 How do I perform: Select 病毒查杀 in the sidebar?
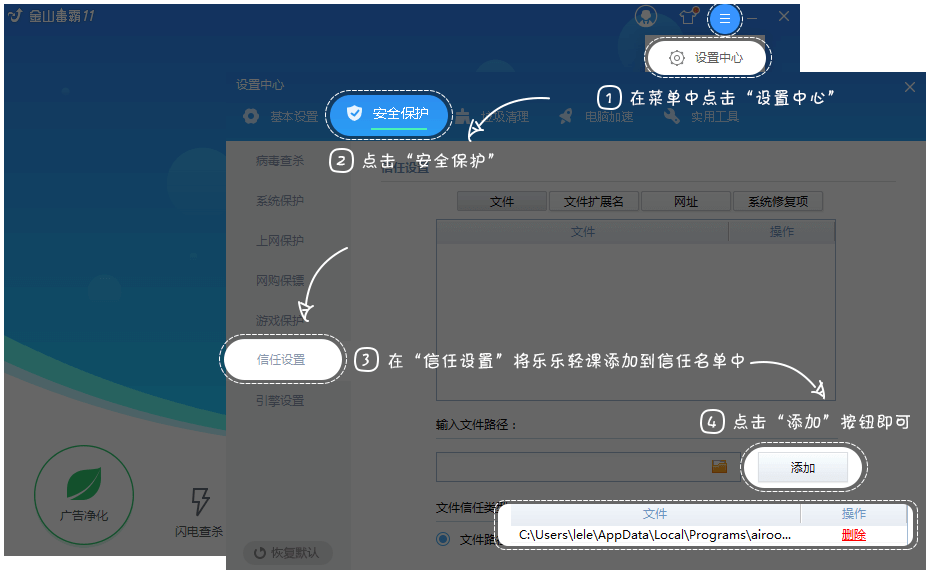point(280,161)
